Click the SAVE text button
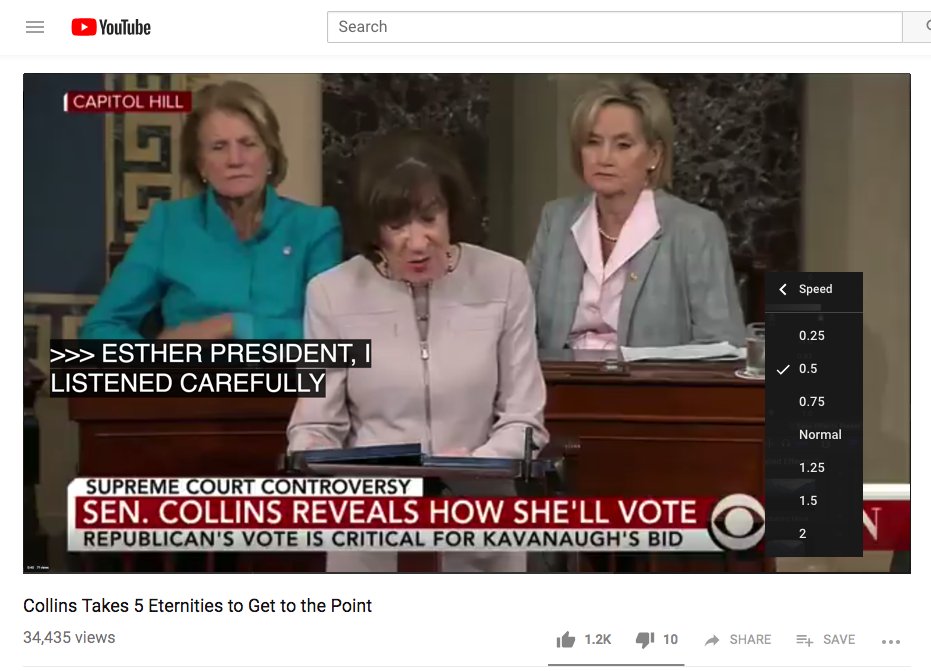The height and width of the screenshot is (671, 931). click(839, 640)
